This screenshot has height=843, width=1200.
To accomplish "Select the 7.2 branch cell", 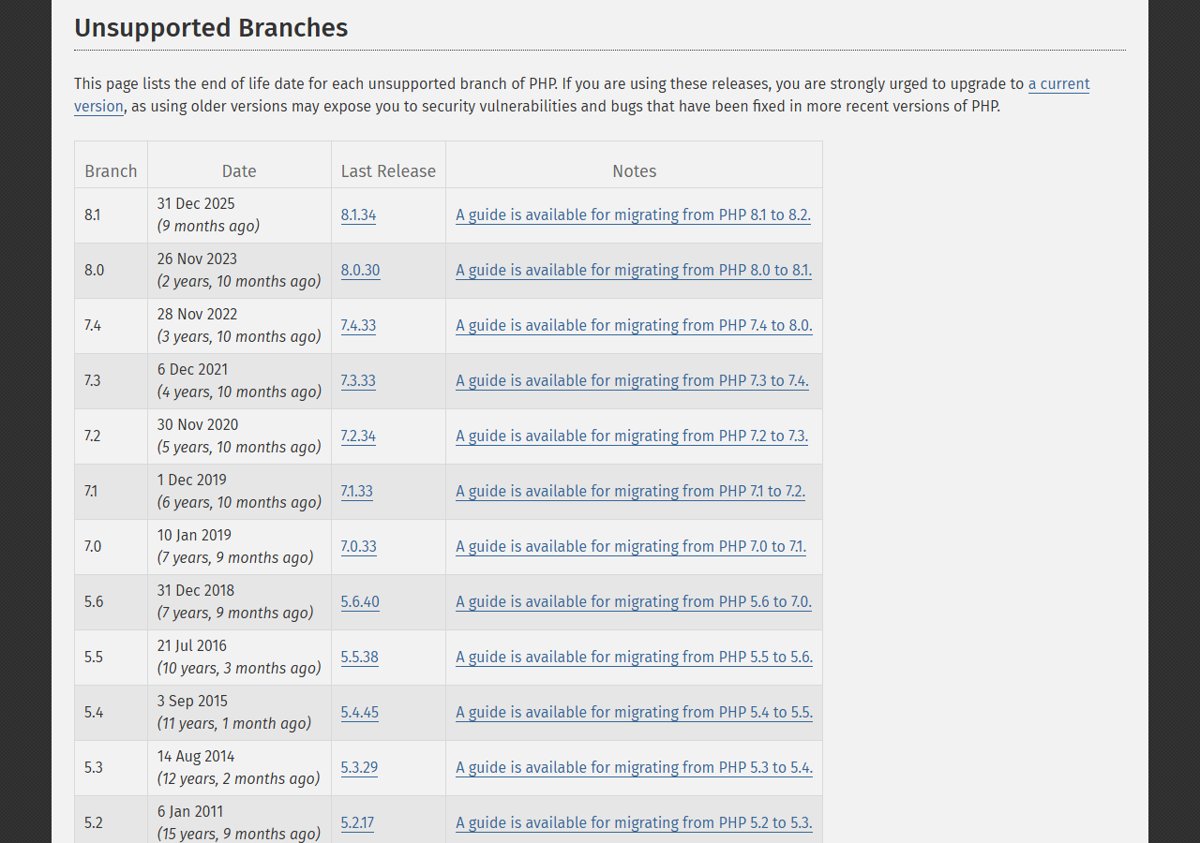I will click(111, 436).
